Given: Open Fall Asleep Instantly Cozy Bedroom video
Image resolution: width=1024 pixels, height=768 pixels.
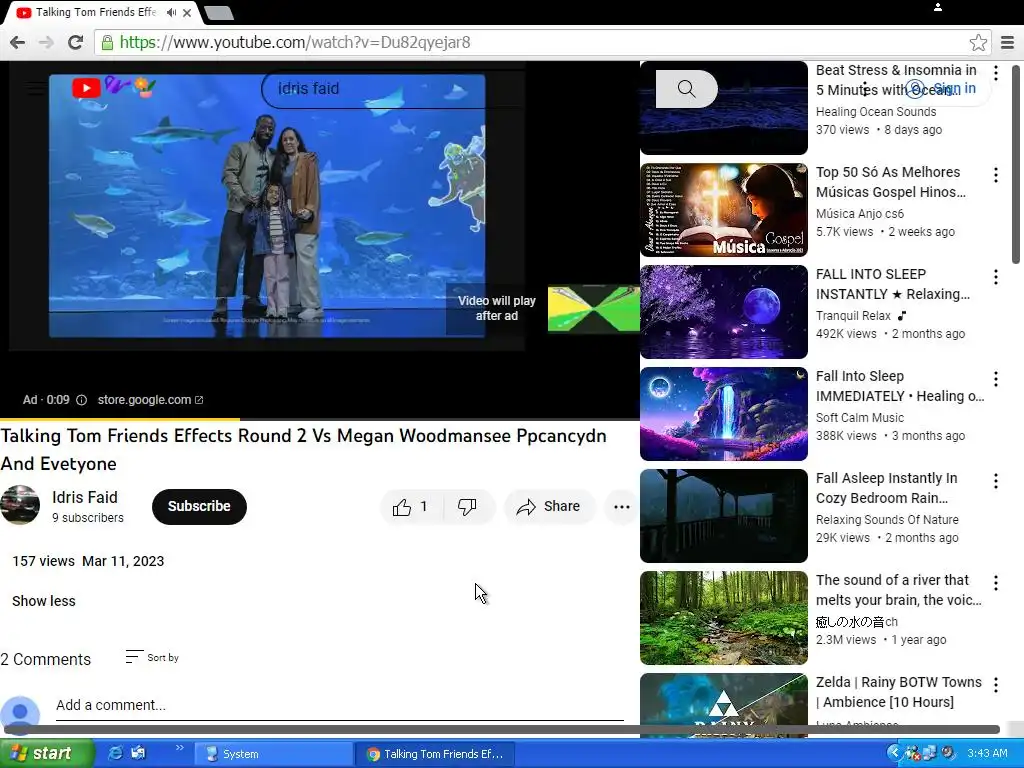Looking at the screenshot, I should (x=887, y=488).
